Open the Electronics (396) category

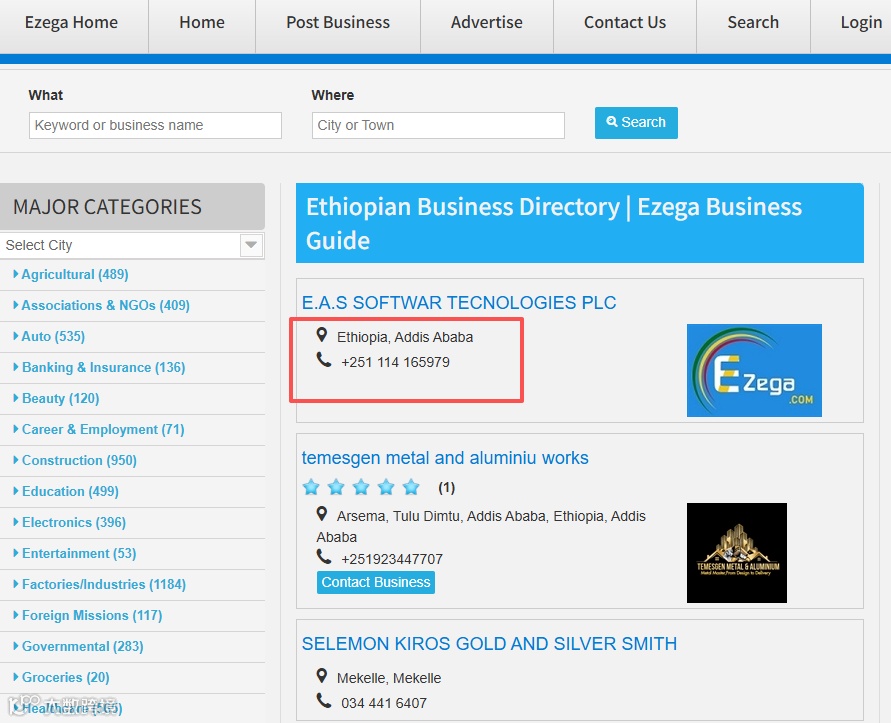tap(73, 522)
